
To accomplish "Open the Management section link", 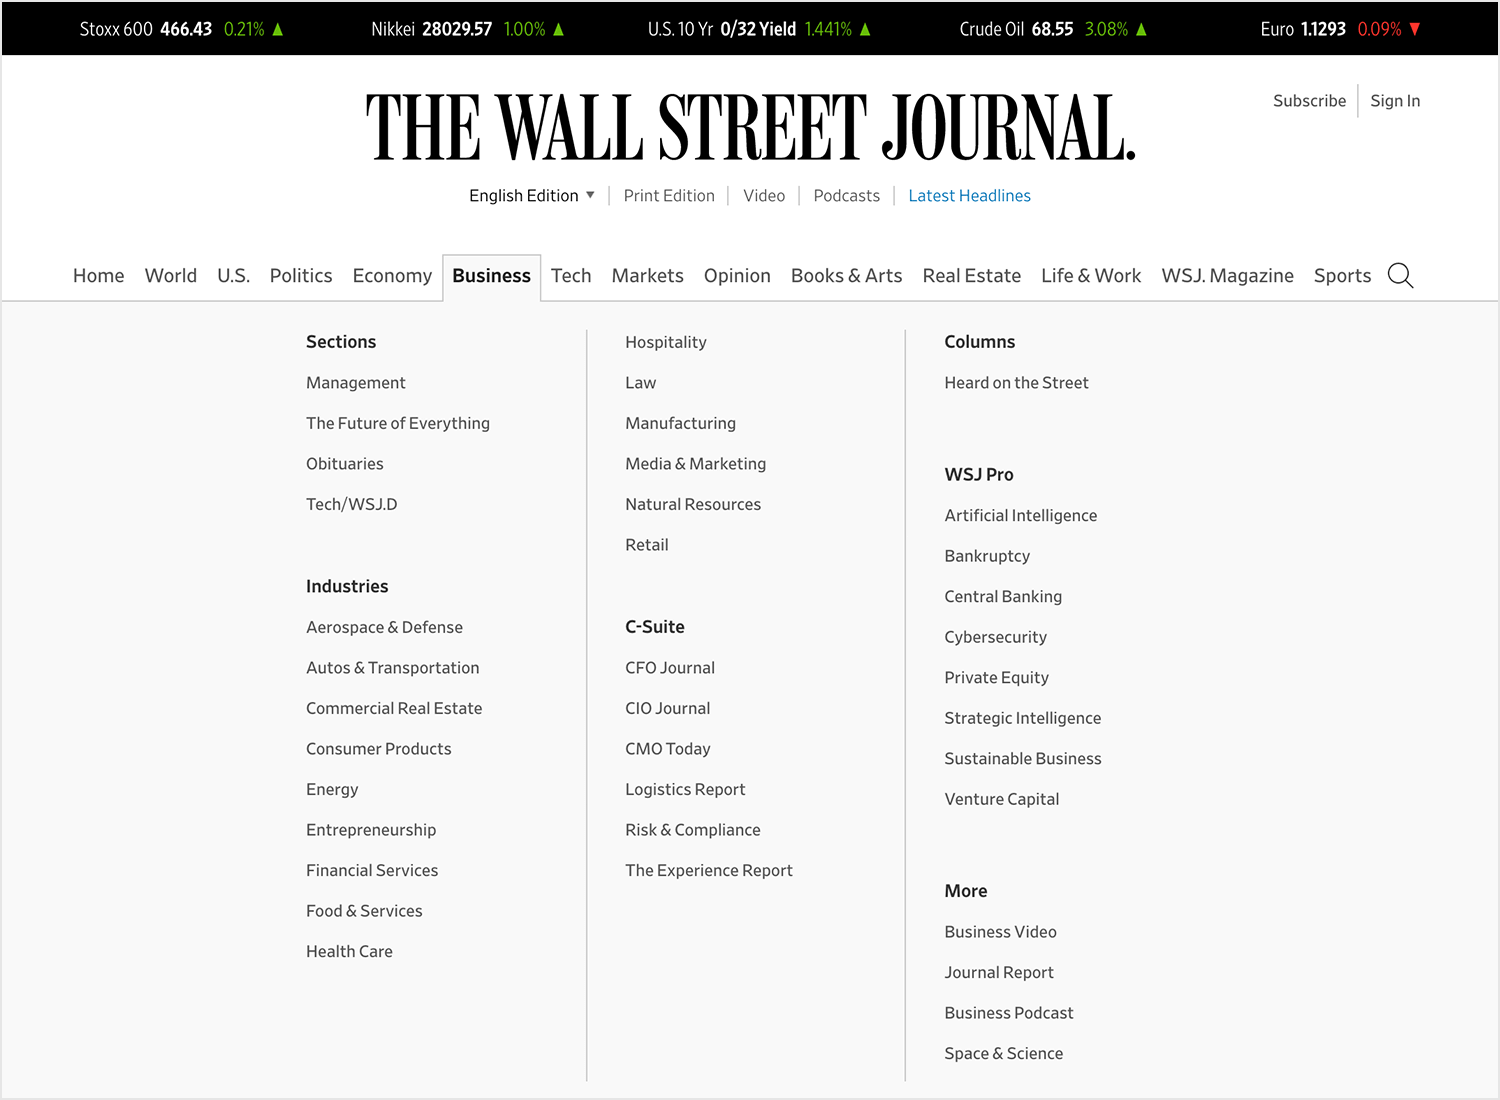I will tap(356, 383).
